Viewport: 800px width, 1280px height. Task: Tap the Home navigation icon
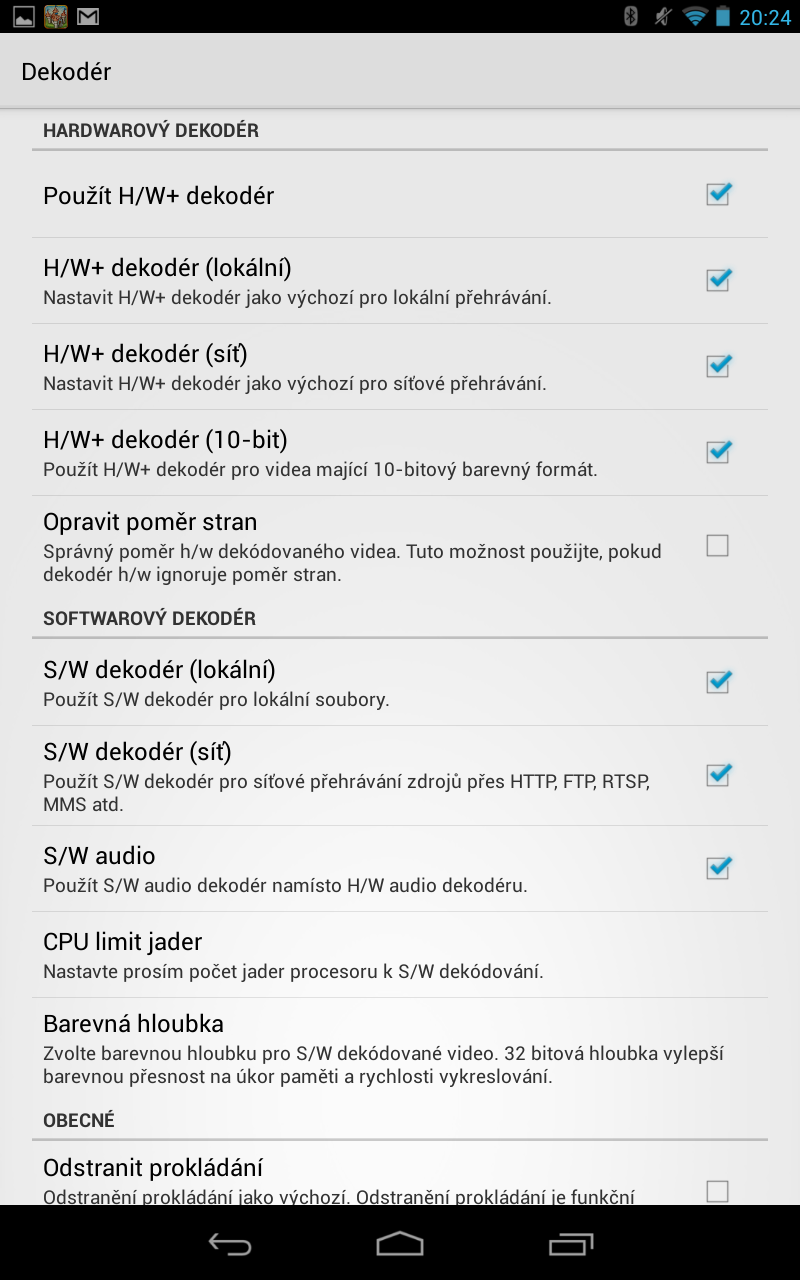point(400,1243)
